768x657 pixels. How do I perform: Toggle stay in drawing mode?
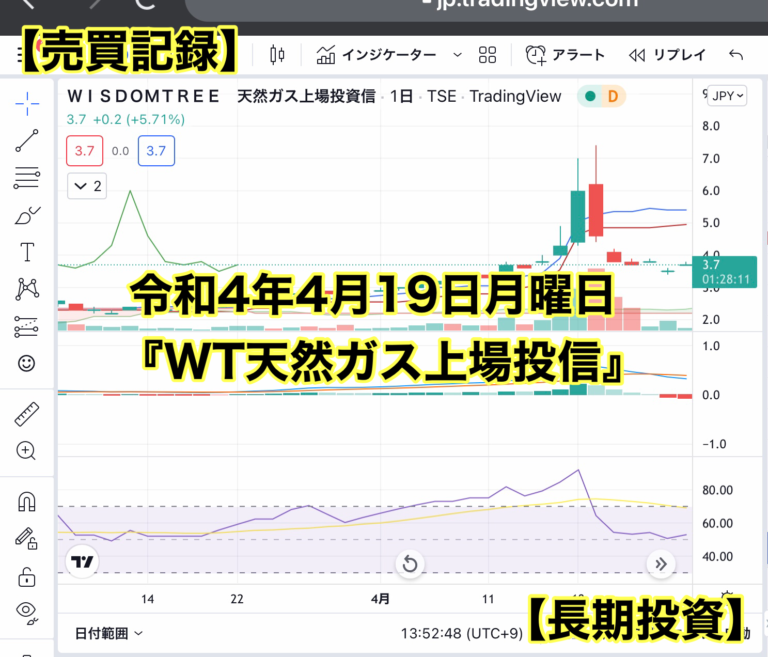tap(26, 538)
